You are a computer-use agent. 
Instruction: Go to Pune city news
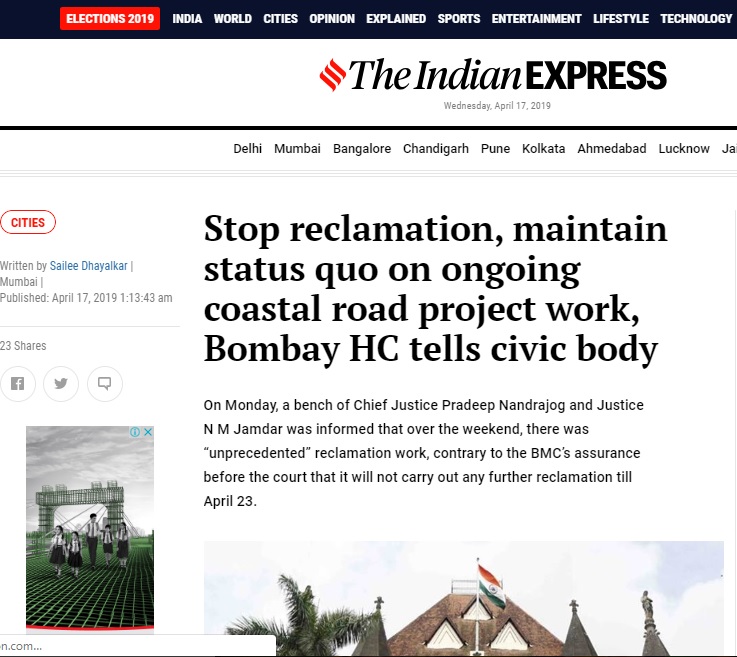click(495, 149)
